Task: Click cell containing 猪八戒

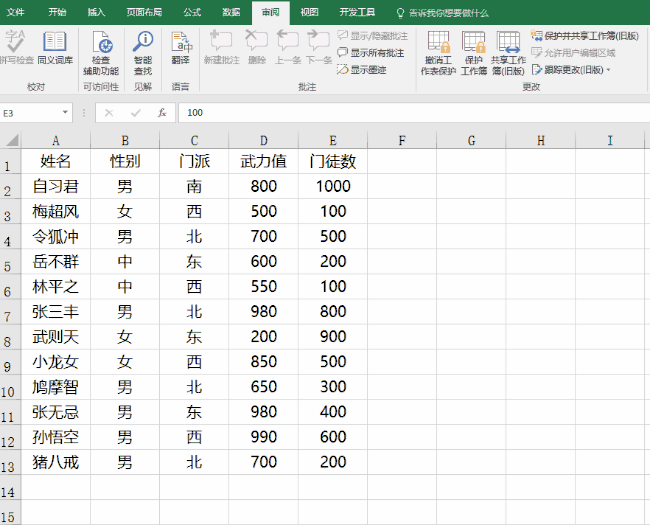Action: [x=56, y=462]
